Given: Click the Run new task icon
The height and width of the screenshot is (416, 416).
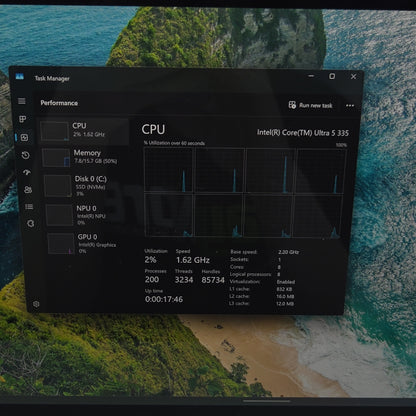Looking at the screenshot, I should click(x=292, y=105).
